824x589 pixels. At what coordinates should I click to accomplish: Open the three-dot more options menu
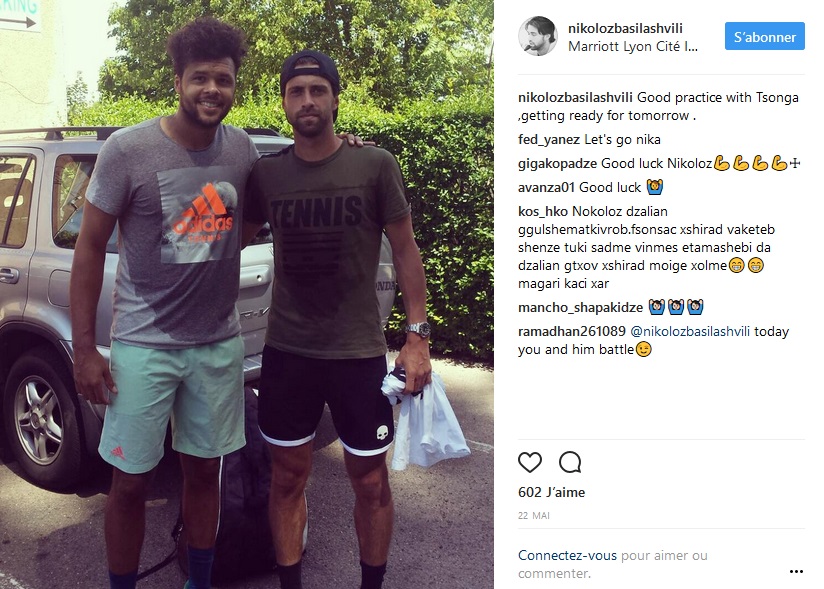[x=796, y=572]
